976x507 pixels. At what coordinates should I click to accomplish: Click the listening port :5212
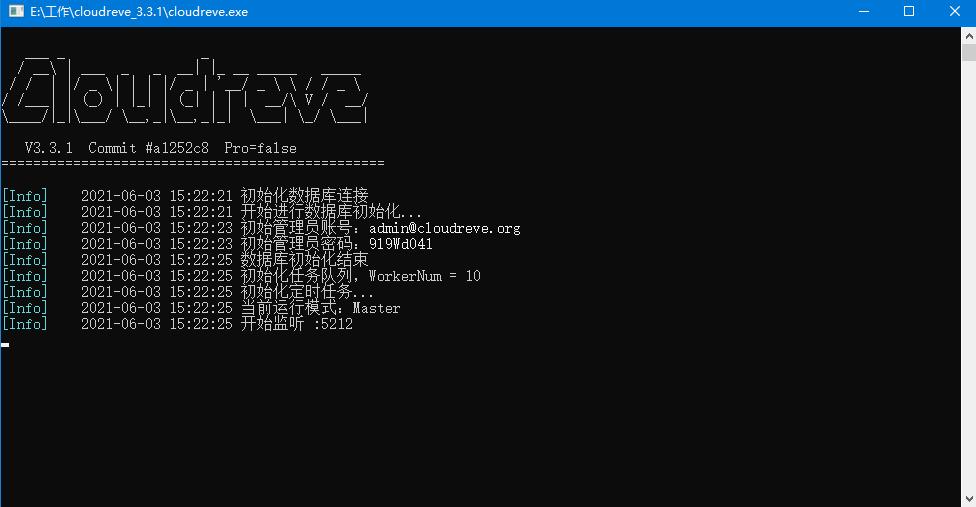[x=333, y=324]
